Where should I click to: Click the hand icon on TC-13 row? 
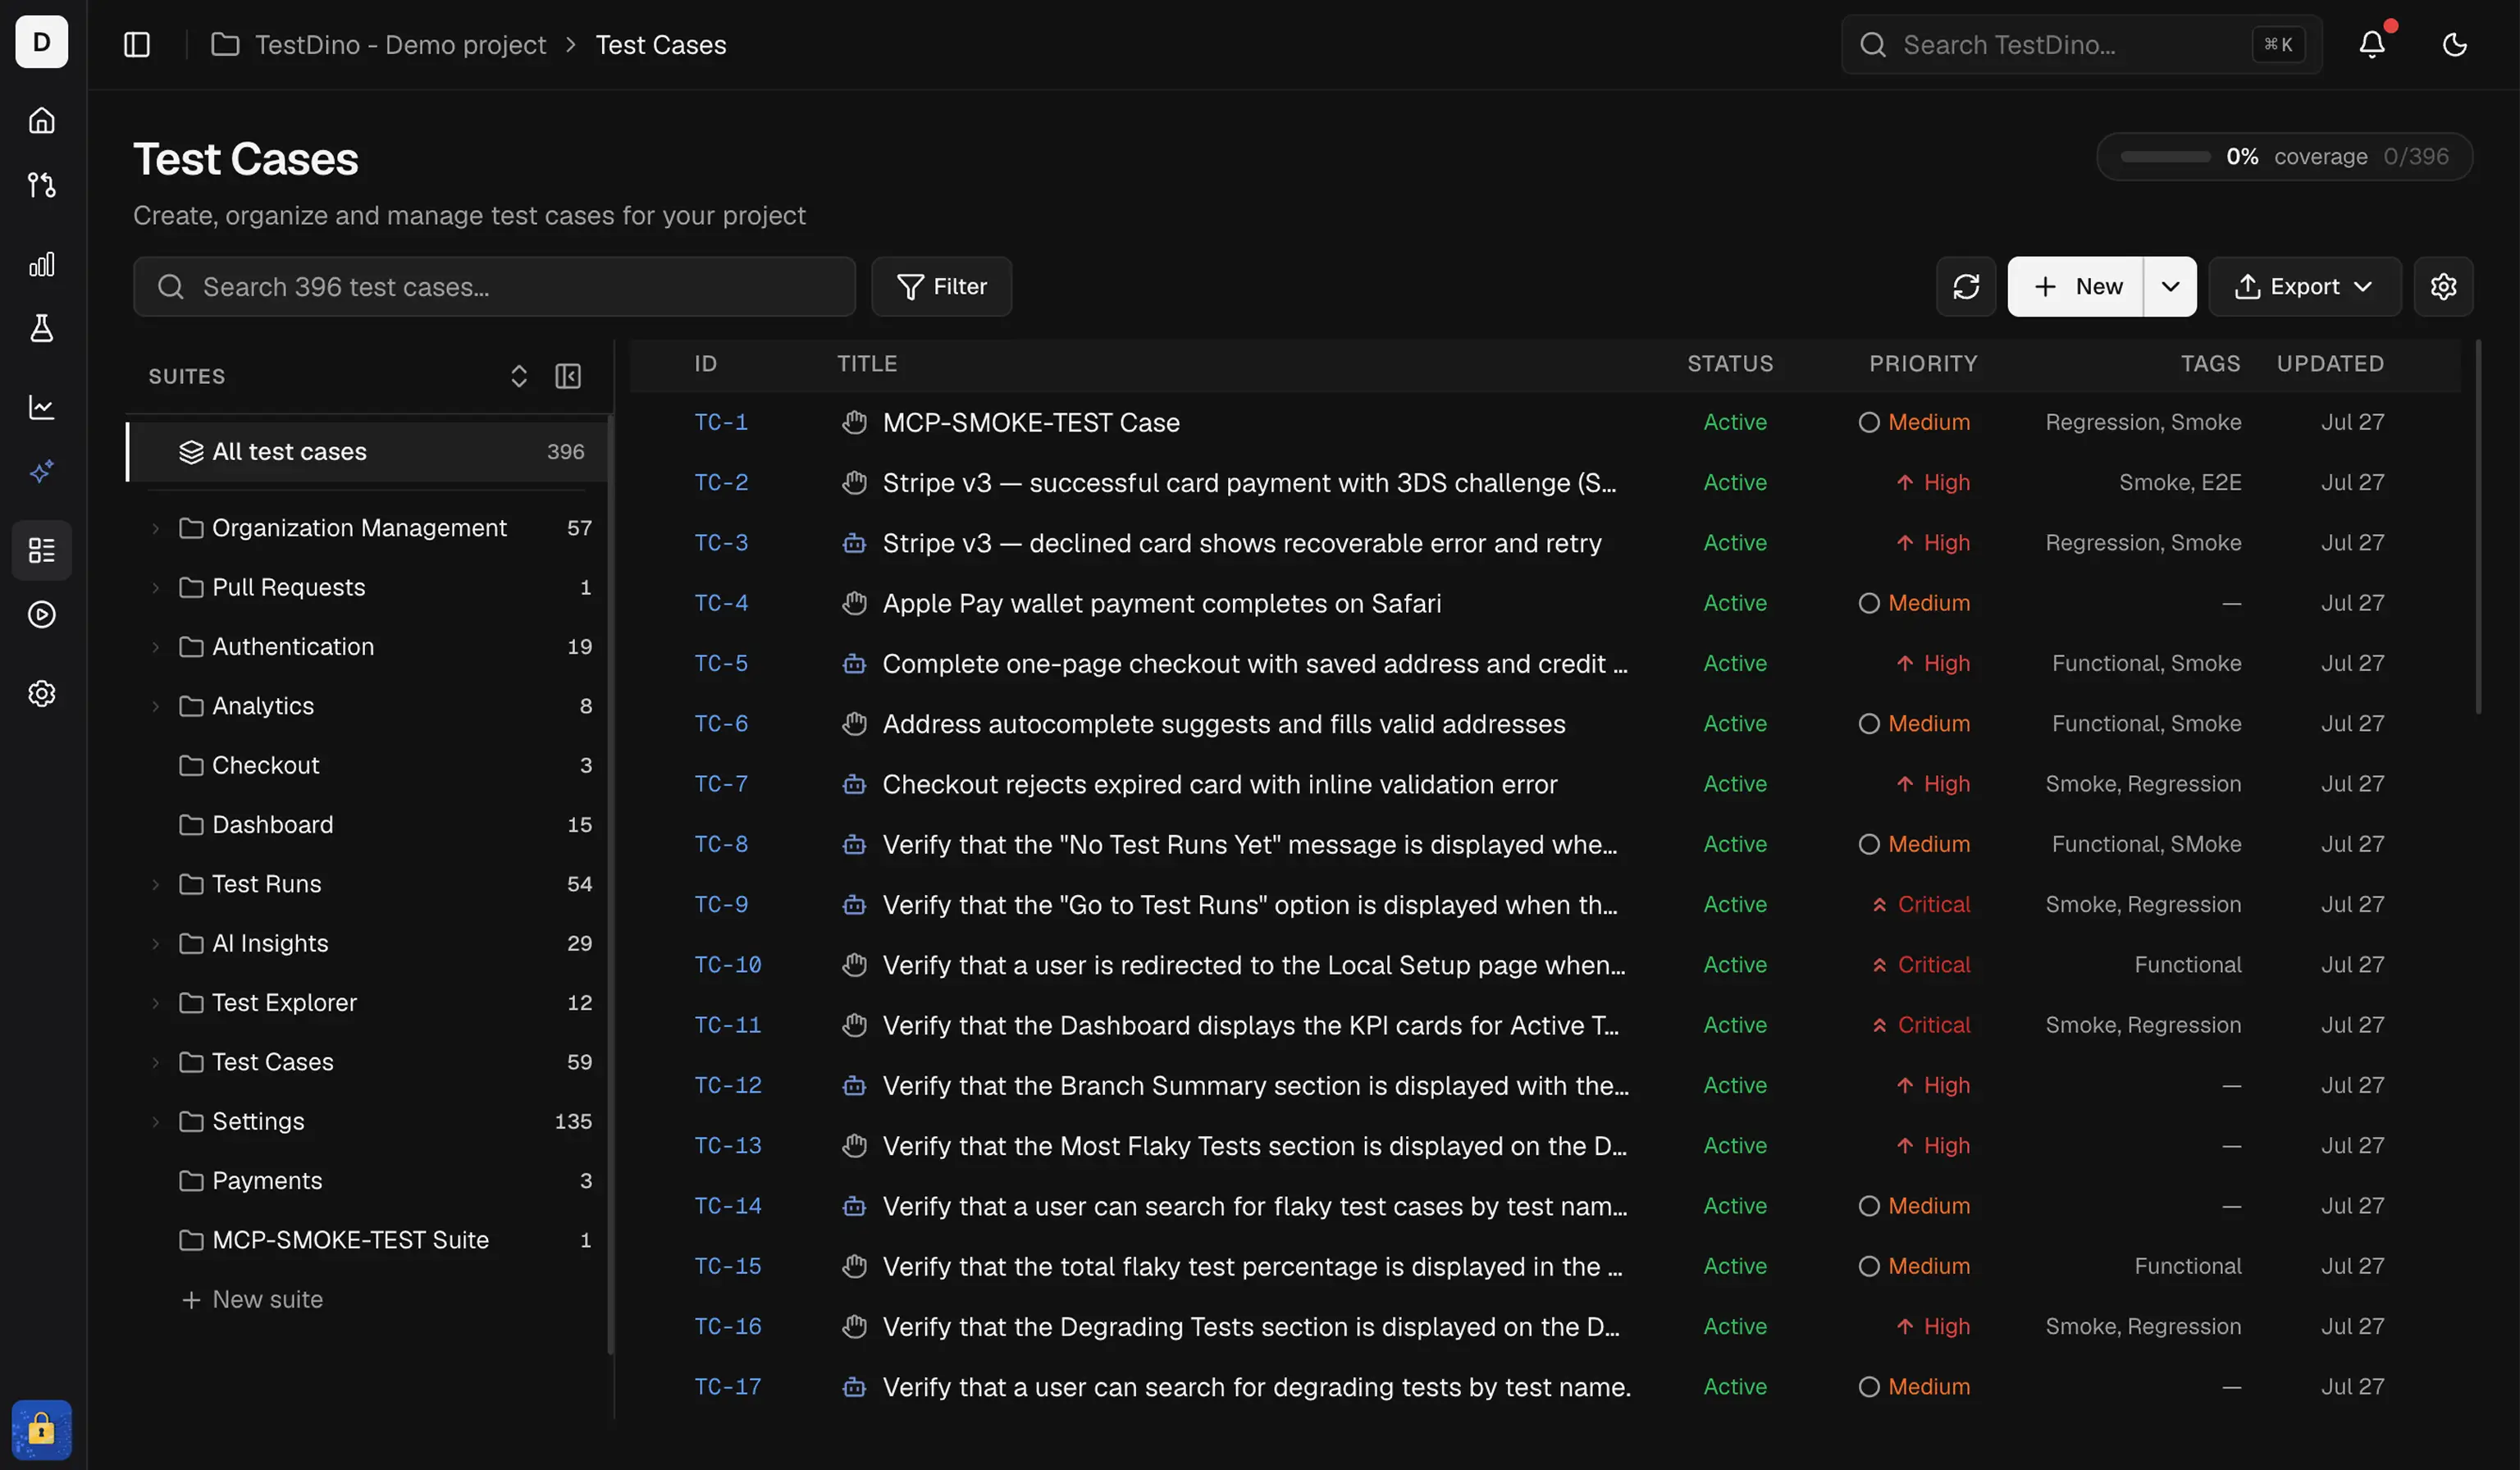tap(854, 1146)
